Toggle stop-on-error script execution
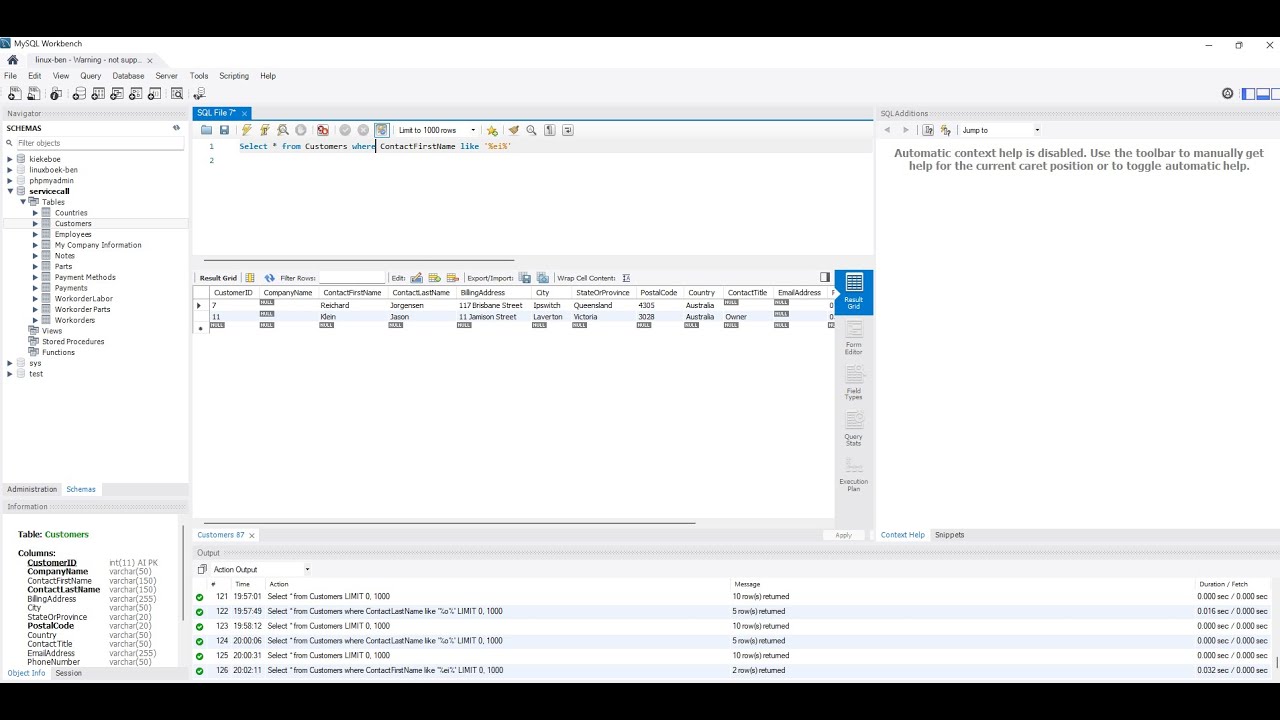1280x720 pixels. click(x=323, y=130)
